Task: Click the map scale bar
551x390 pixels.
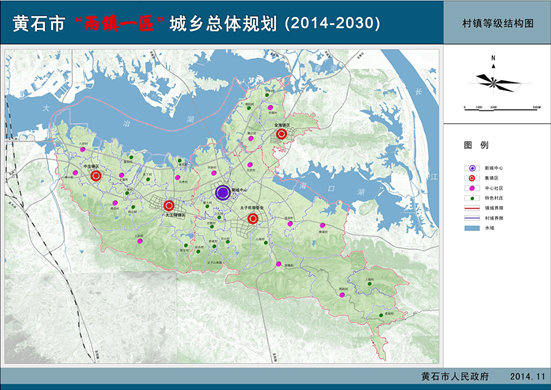Action: point(503,109)
